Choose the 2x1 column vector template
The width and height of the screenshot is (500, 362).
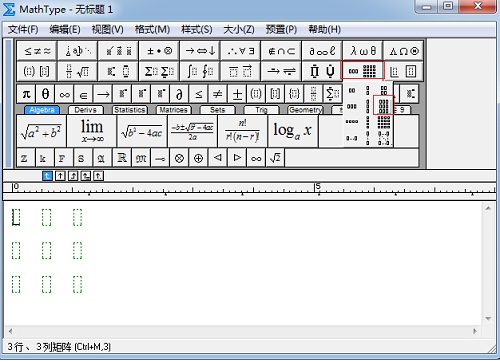368,90
